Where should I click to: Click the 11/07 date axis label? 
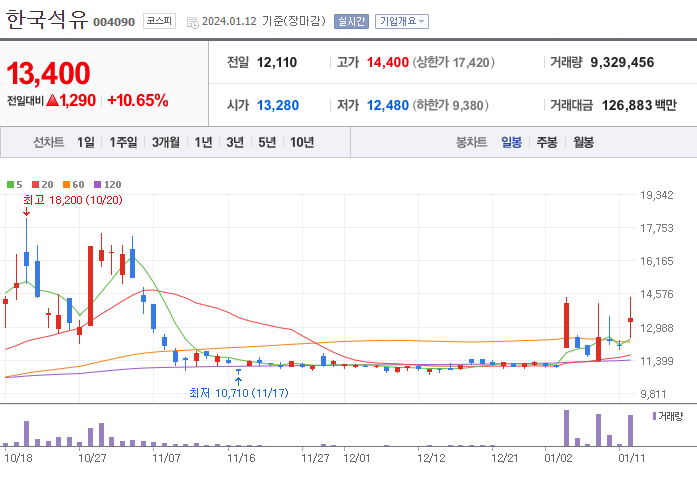click(x=166, y=458)
